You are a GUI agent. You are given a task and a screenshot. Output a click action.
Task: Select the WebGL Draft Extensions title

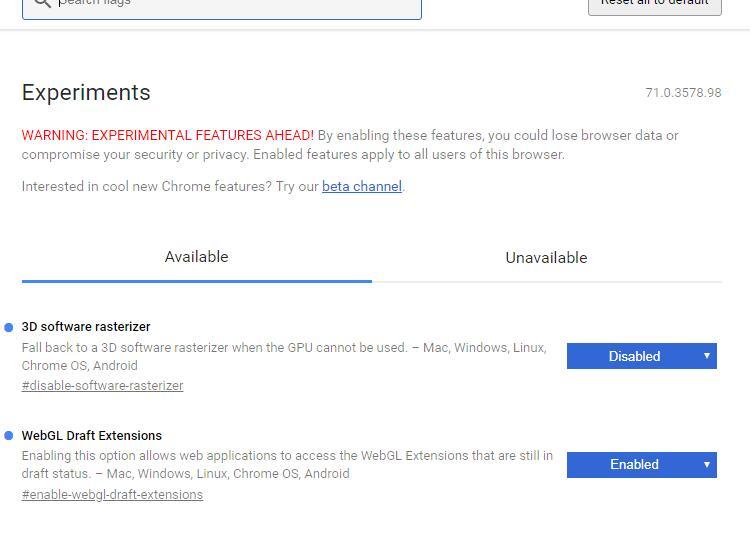tap(91, 436)
